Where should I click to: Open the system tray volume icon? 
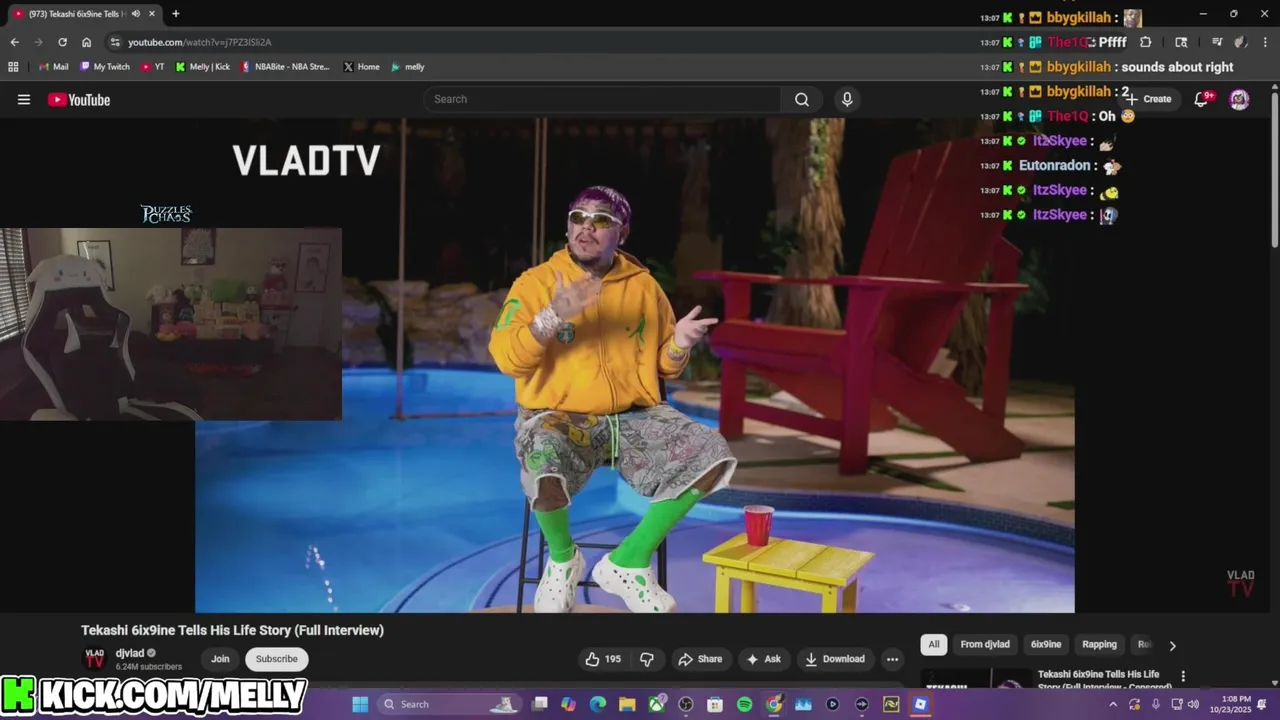click(x=1193, y=704)
